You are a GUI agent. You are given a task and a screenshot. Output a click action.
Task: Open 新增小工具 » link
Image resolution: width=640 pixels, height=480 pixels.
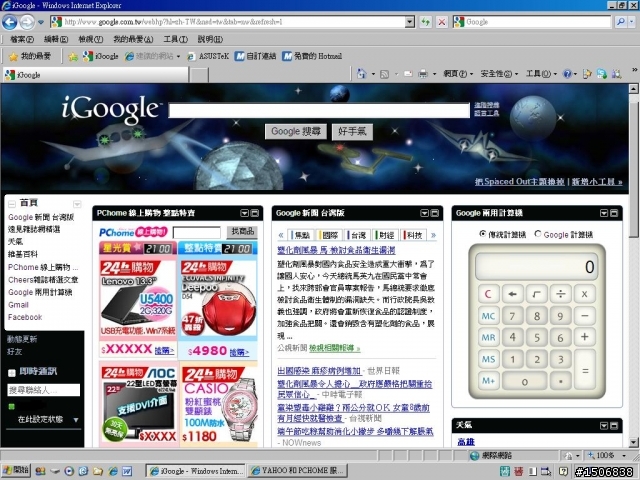click(x=597, y=182)
